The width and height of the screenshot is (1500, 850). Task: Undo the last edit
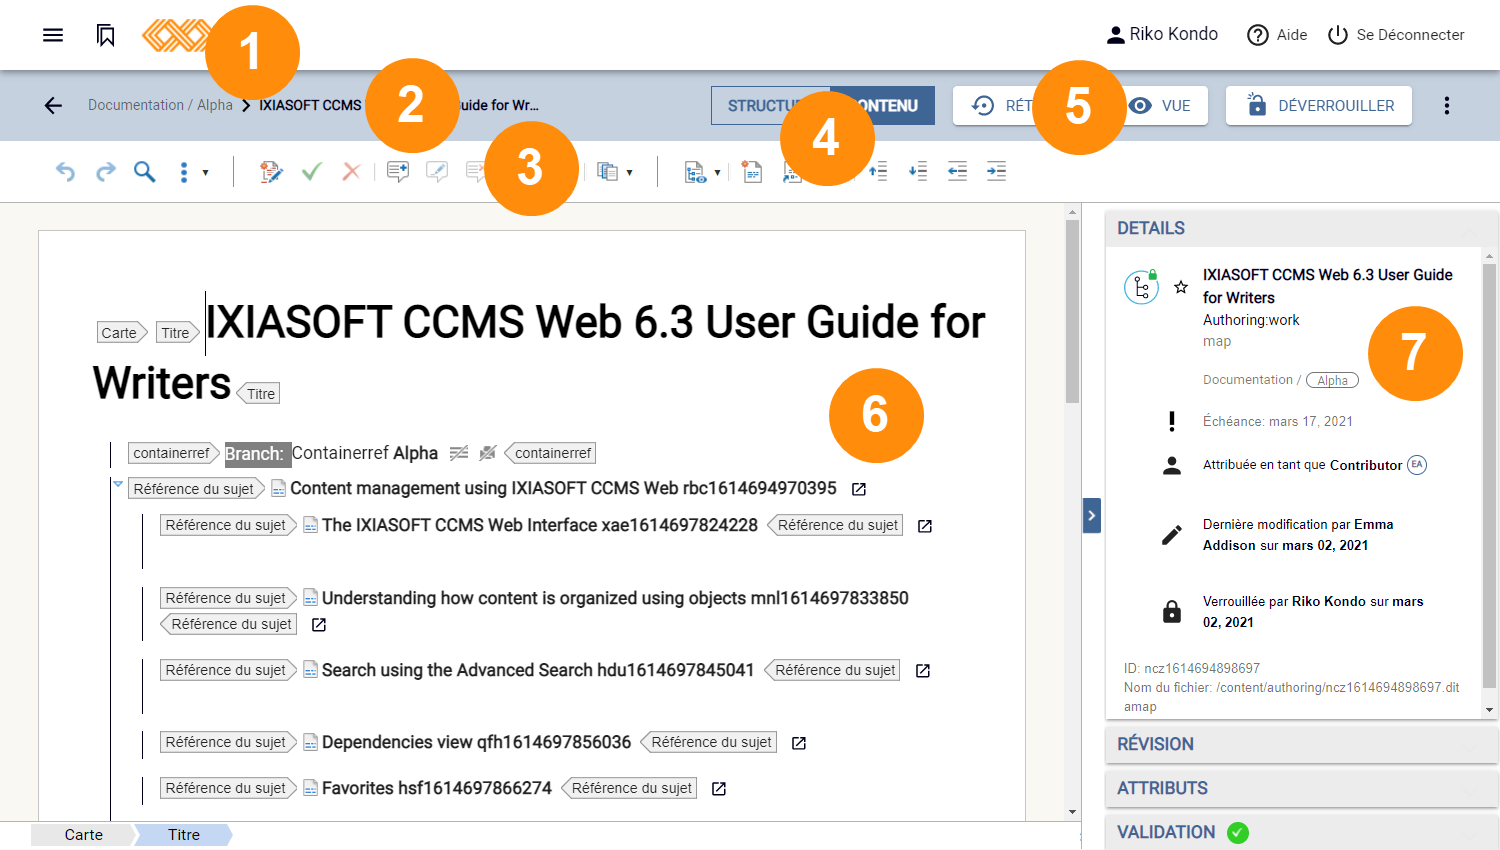click(65, 172)
